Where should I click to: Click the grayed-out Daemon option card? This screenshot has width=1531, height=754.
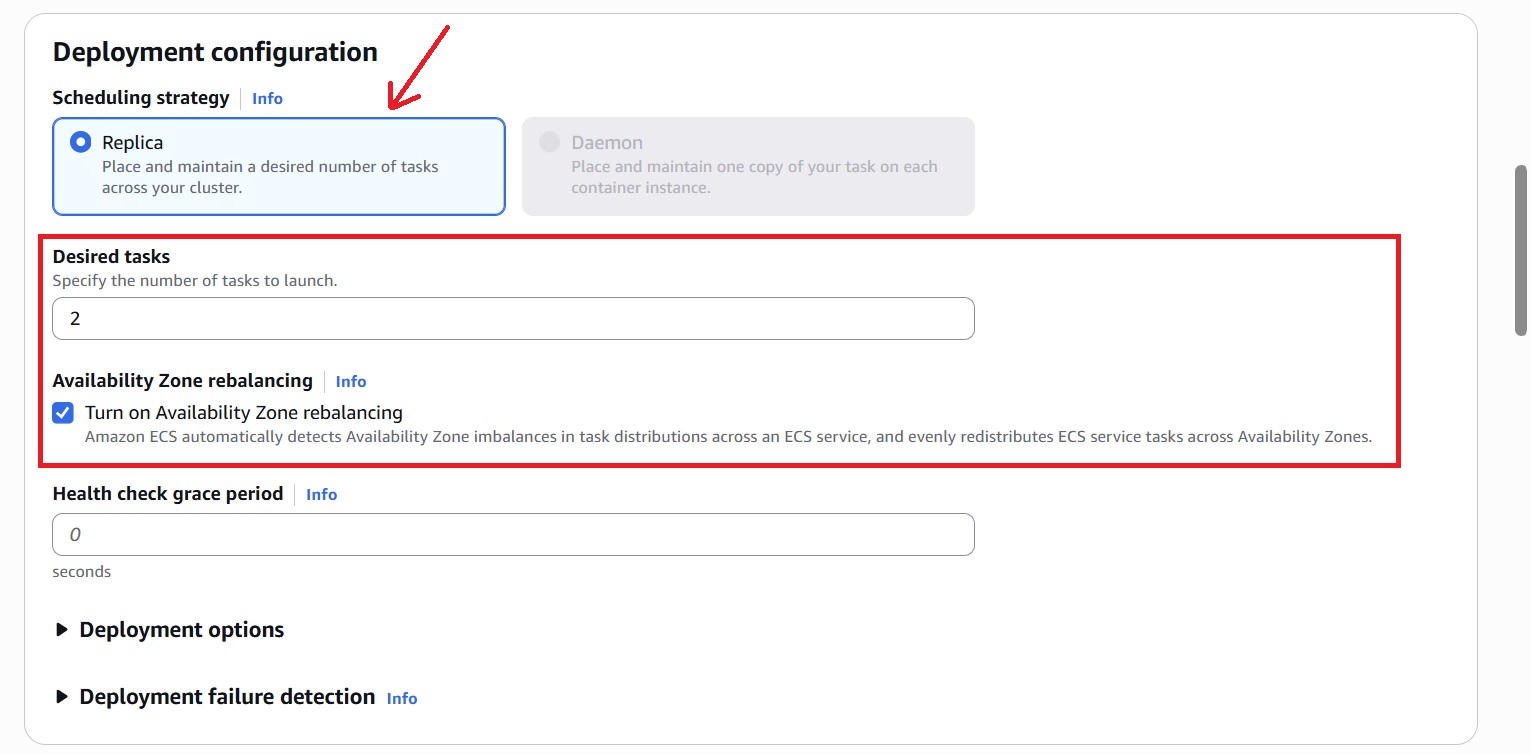747,165
